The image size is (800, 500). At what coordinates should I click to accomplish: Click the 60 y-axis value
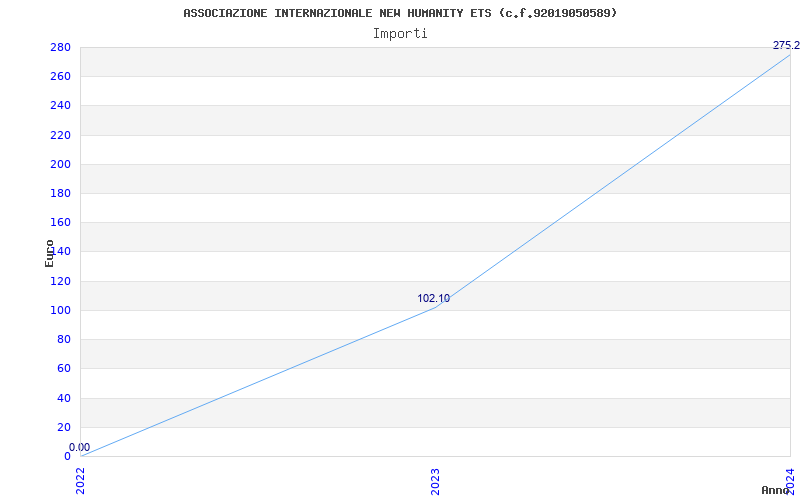[63, 368]
